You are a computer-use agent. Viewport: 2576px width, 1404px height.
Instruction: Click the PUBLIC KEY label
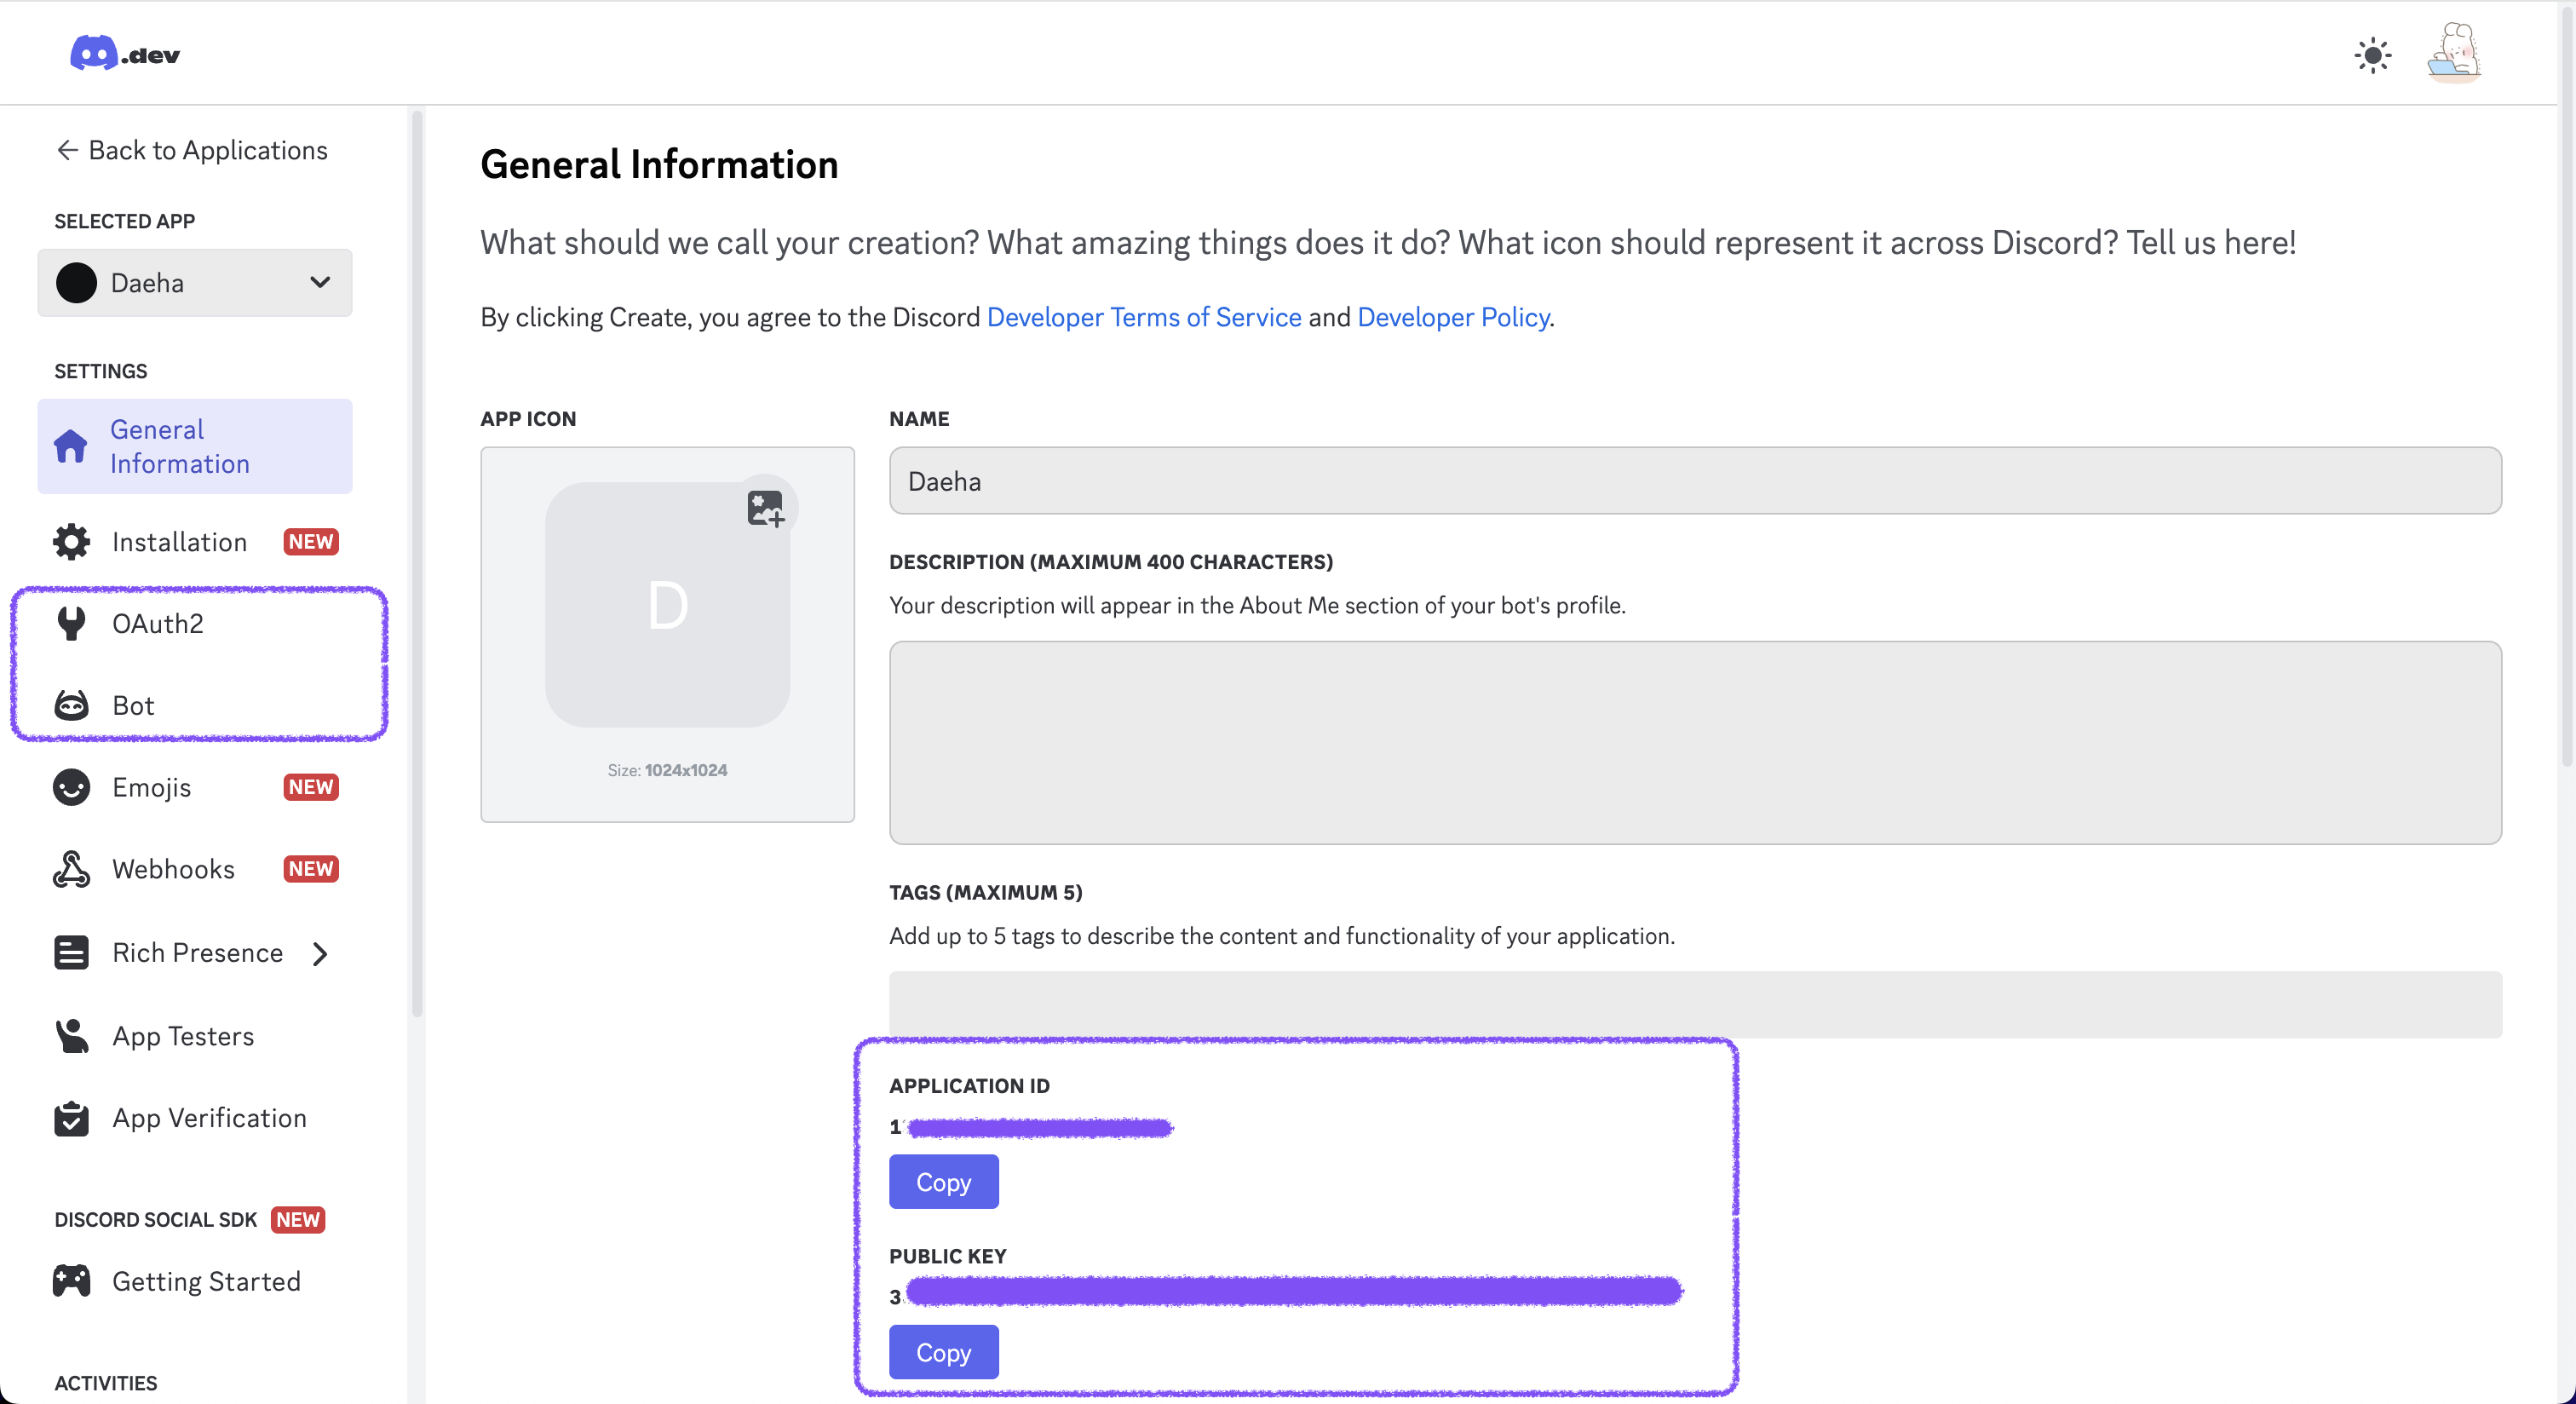click(947, 1257)
